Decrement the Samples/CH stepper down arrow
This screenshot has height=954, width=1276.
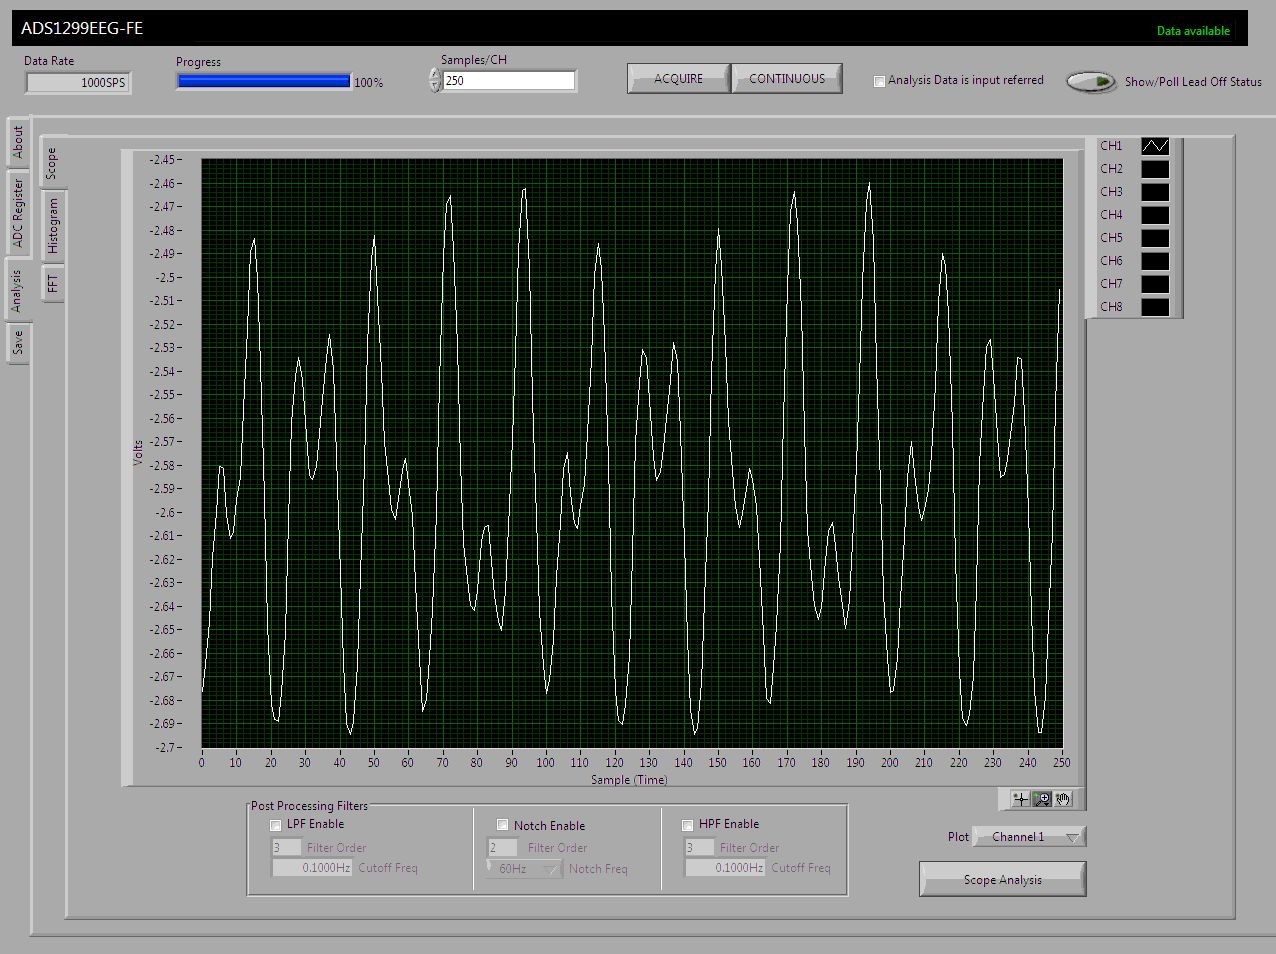coord(435,86)
